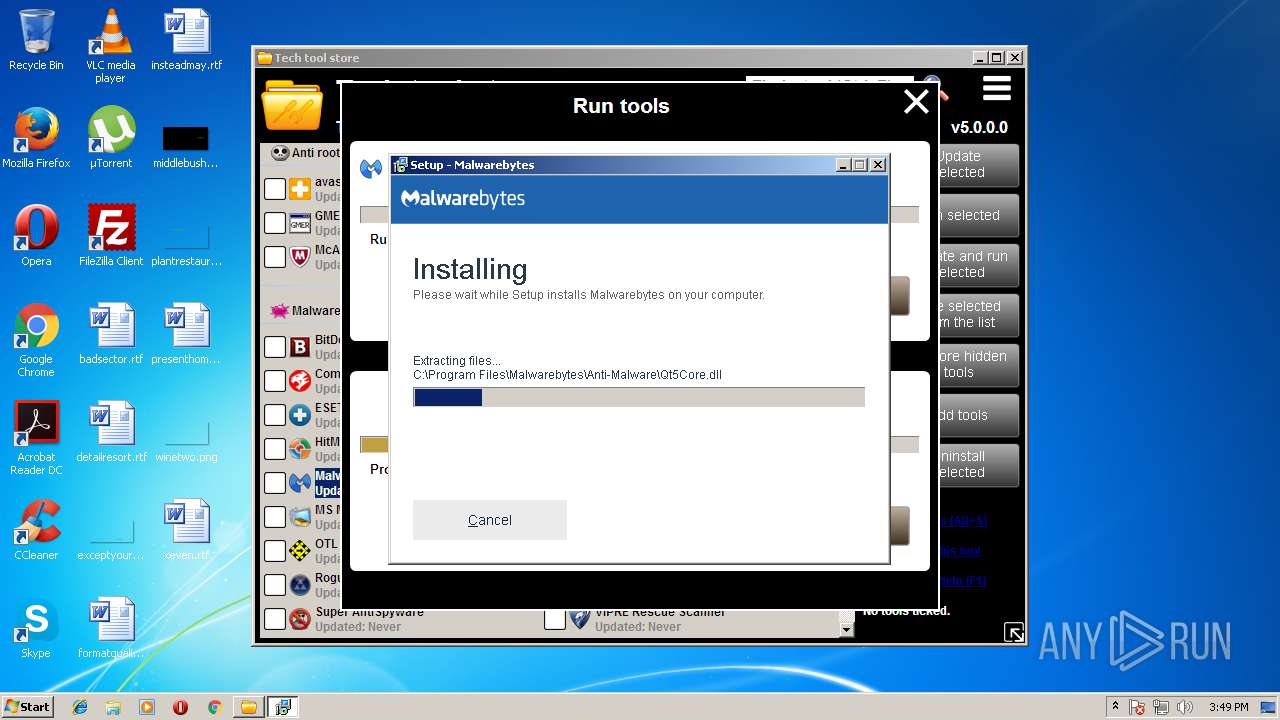Open the Tech tool store hamburger menu
The height and width of the screenshot is (720, 1280).
(996, 90)
